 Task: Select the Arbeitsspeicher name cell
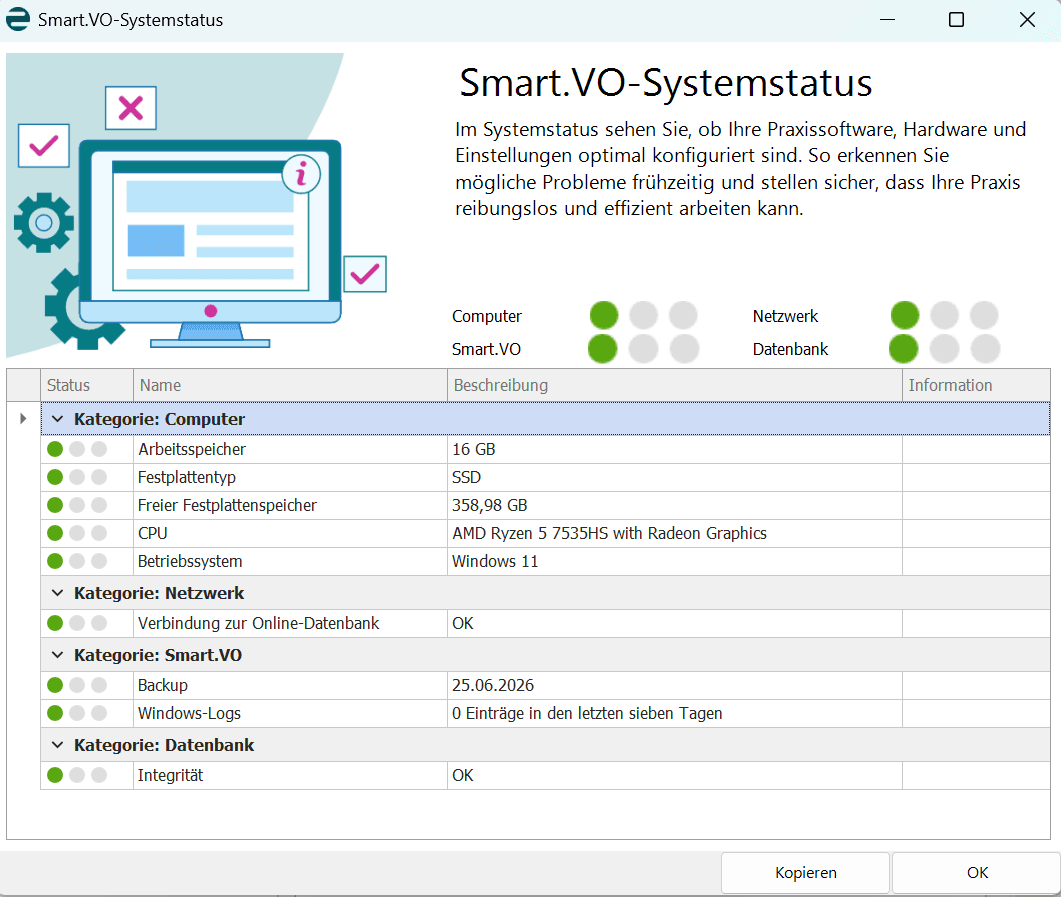point(290,449)
